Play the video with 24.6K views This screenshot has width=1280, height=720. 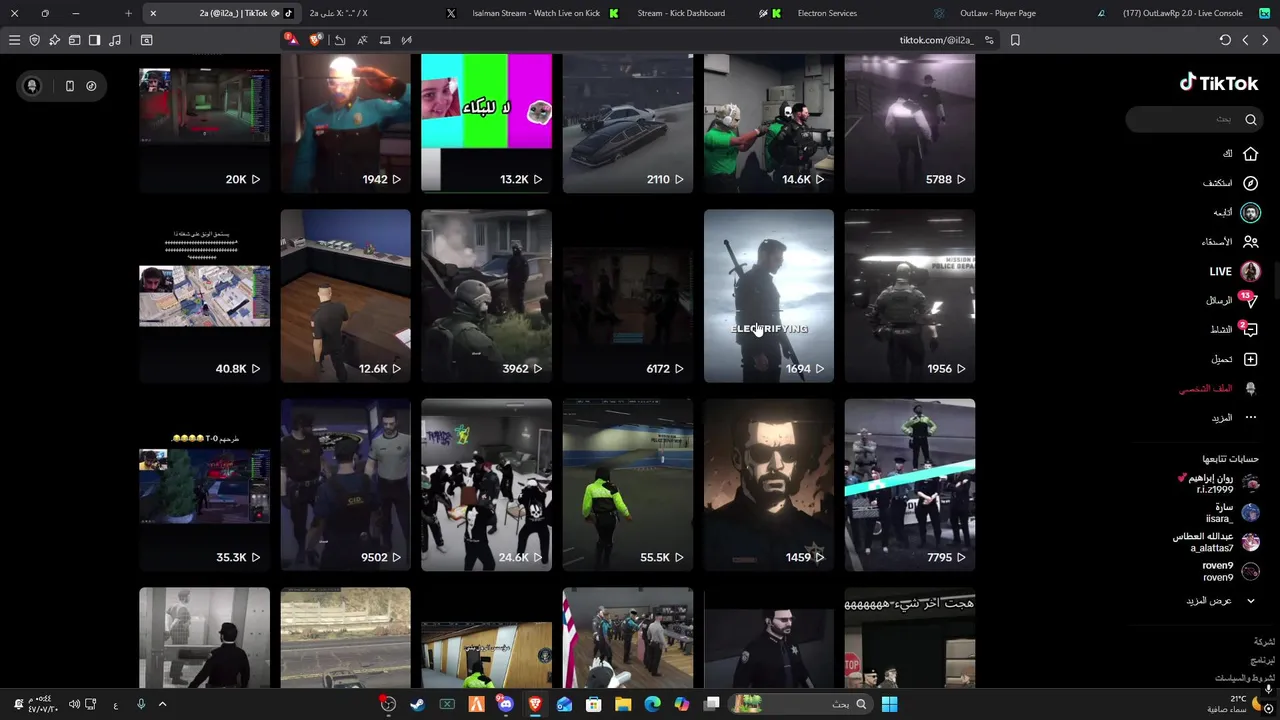(486, 485)
